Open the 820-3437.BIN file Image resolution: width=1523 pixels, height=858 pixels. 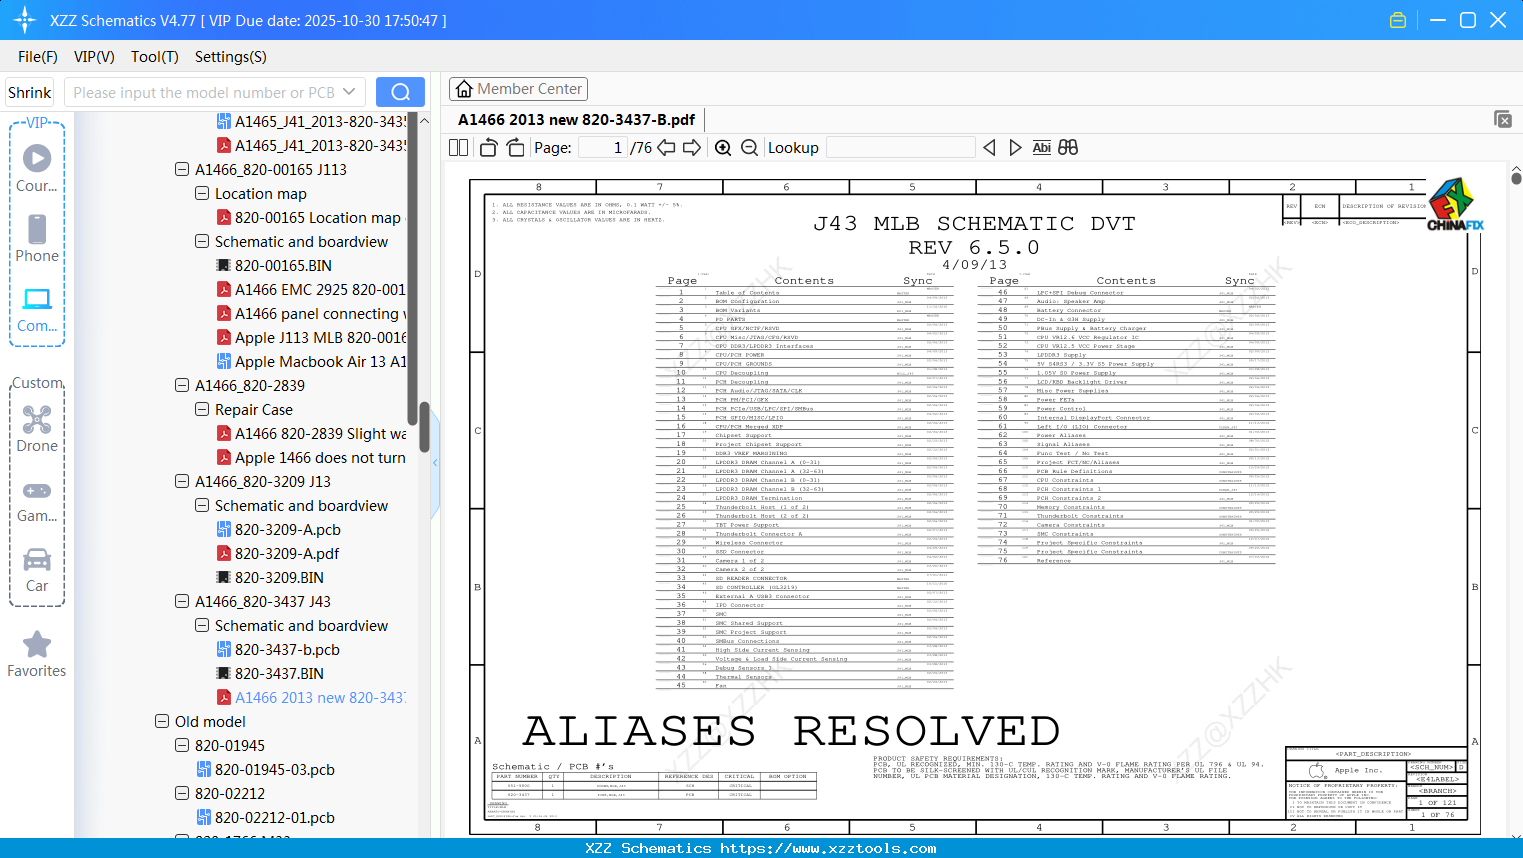270,674
